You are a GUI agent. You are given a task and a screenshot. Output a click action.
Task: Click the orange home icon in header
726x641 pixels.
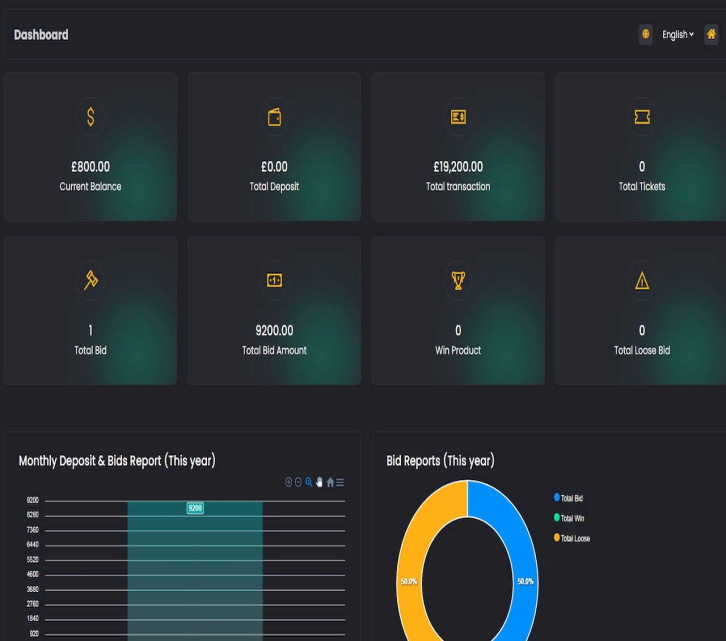[711, 34]
